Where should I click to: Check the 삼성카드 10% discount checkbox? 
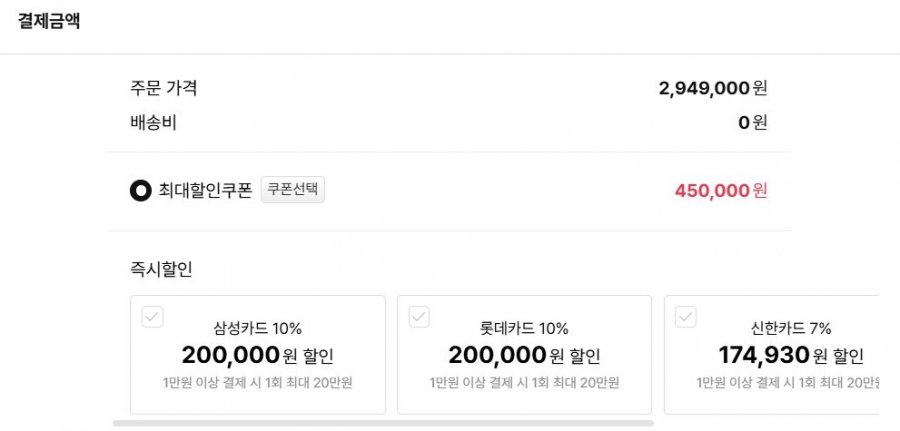click(x=152, y=317)
